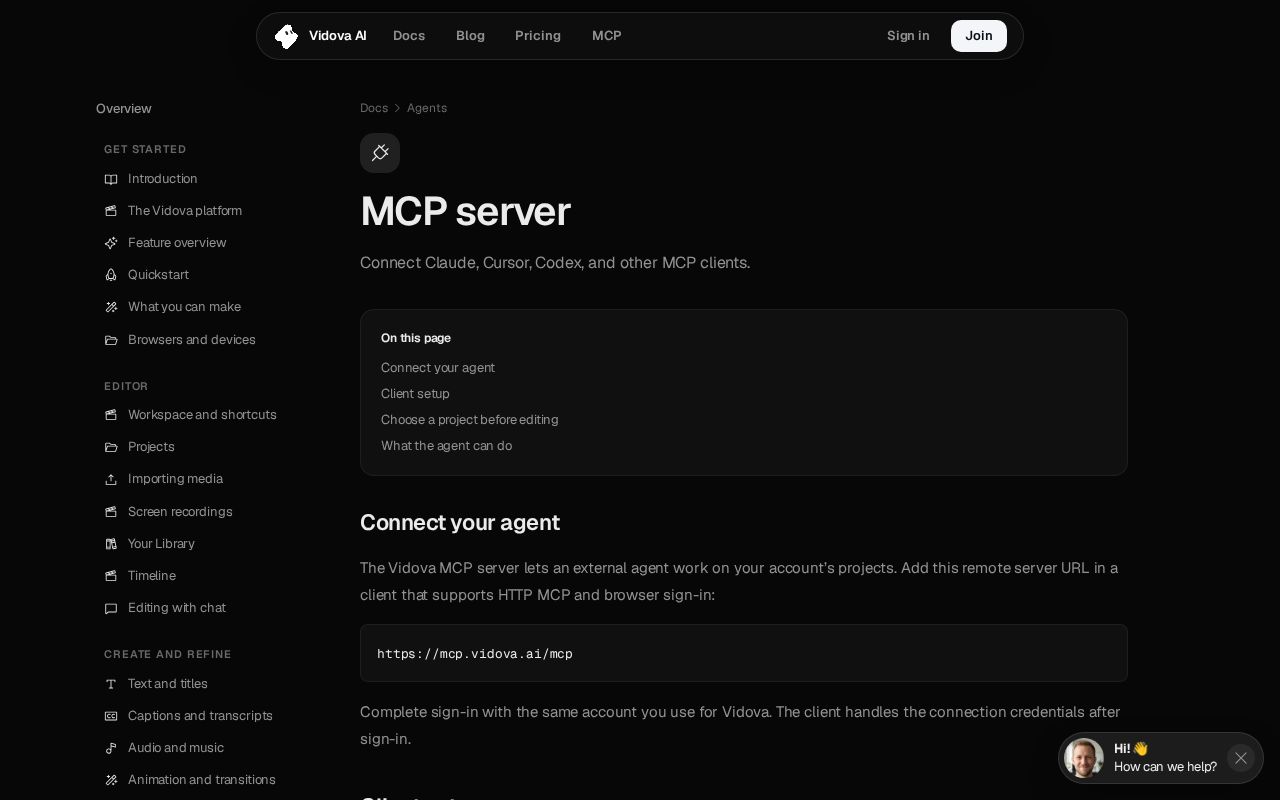The width and height of the screenshot is (1280, 800).
Task: Click the Sign in link
Action: click(908, 36)
